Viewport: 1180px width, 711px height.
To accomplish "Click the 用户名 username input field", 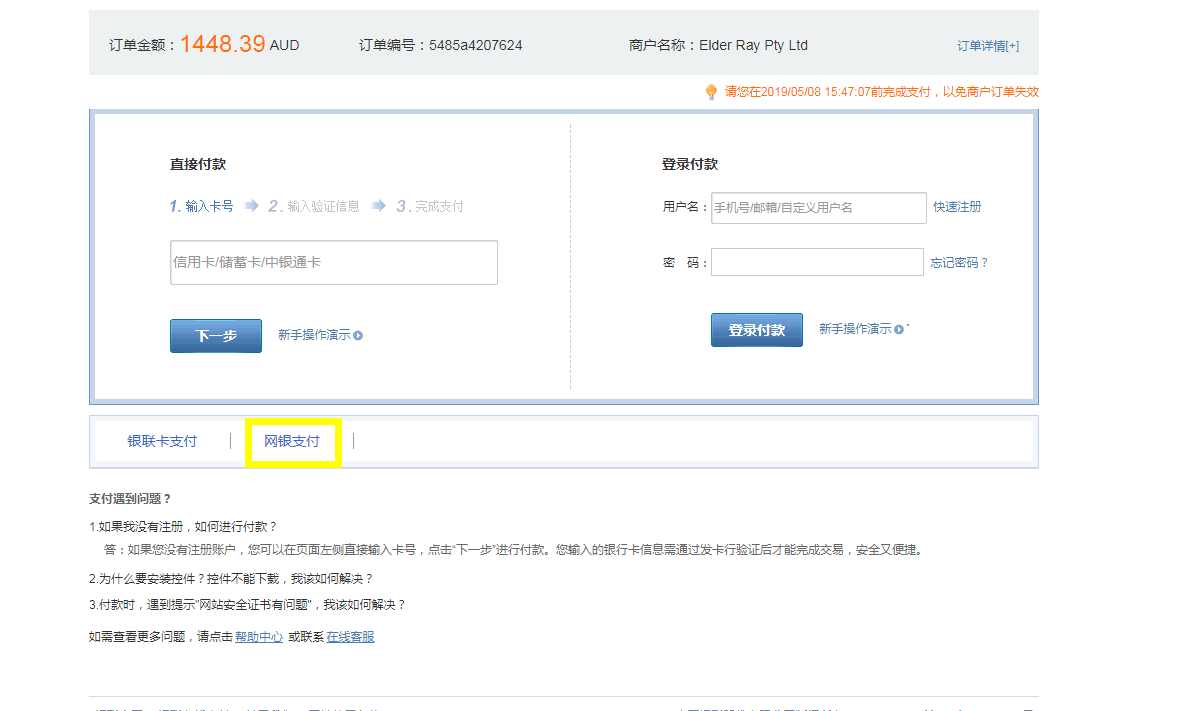I will click(x=818, y=207).
